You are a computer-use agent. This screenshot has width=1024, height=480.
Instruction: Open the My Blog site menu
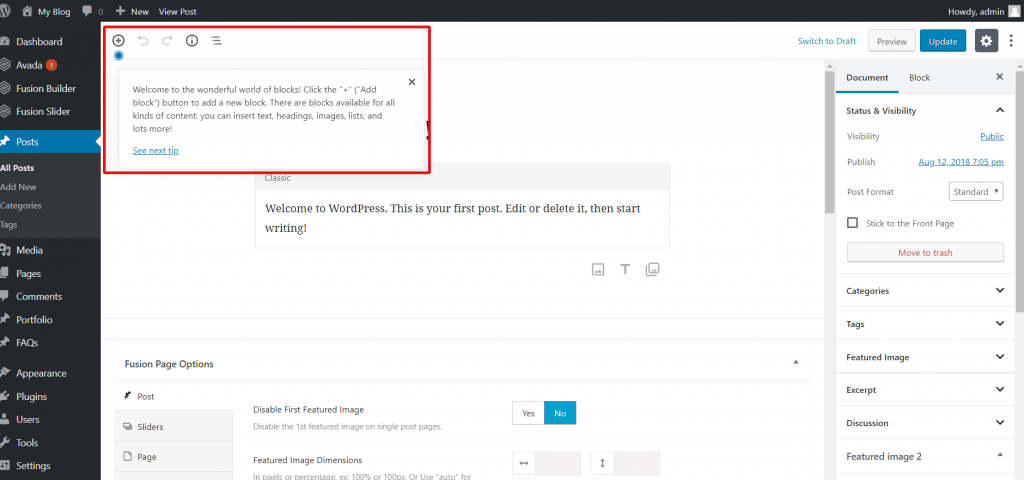tap(46, 11)
